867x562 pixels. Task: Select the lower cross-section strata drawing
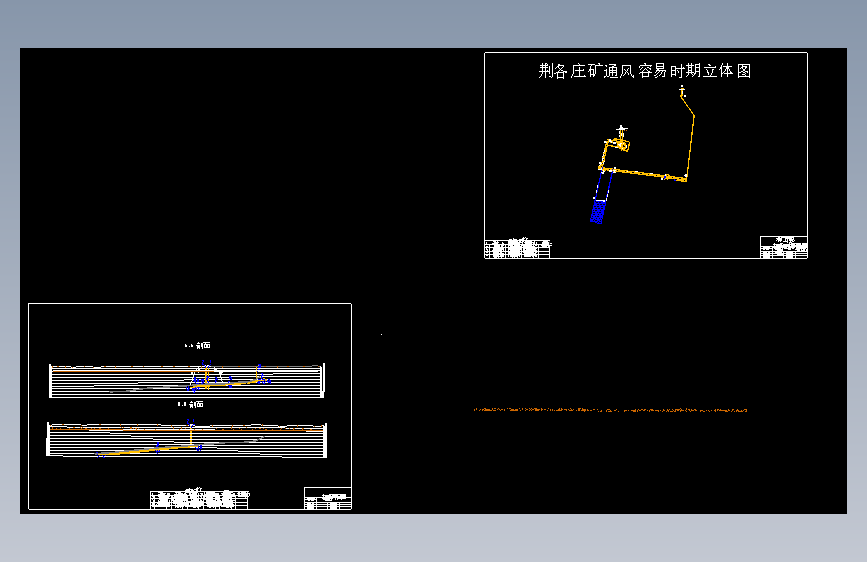[187, 440]
